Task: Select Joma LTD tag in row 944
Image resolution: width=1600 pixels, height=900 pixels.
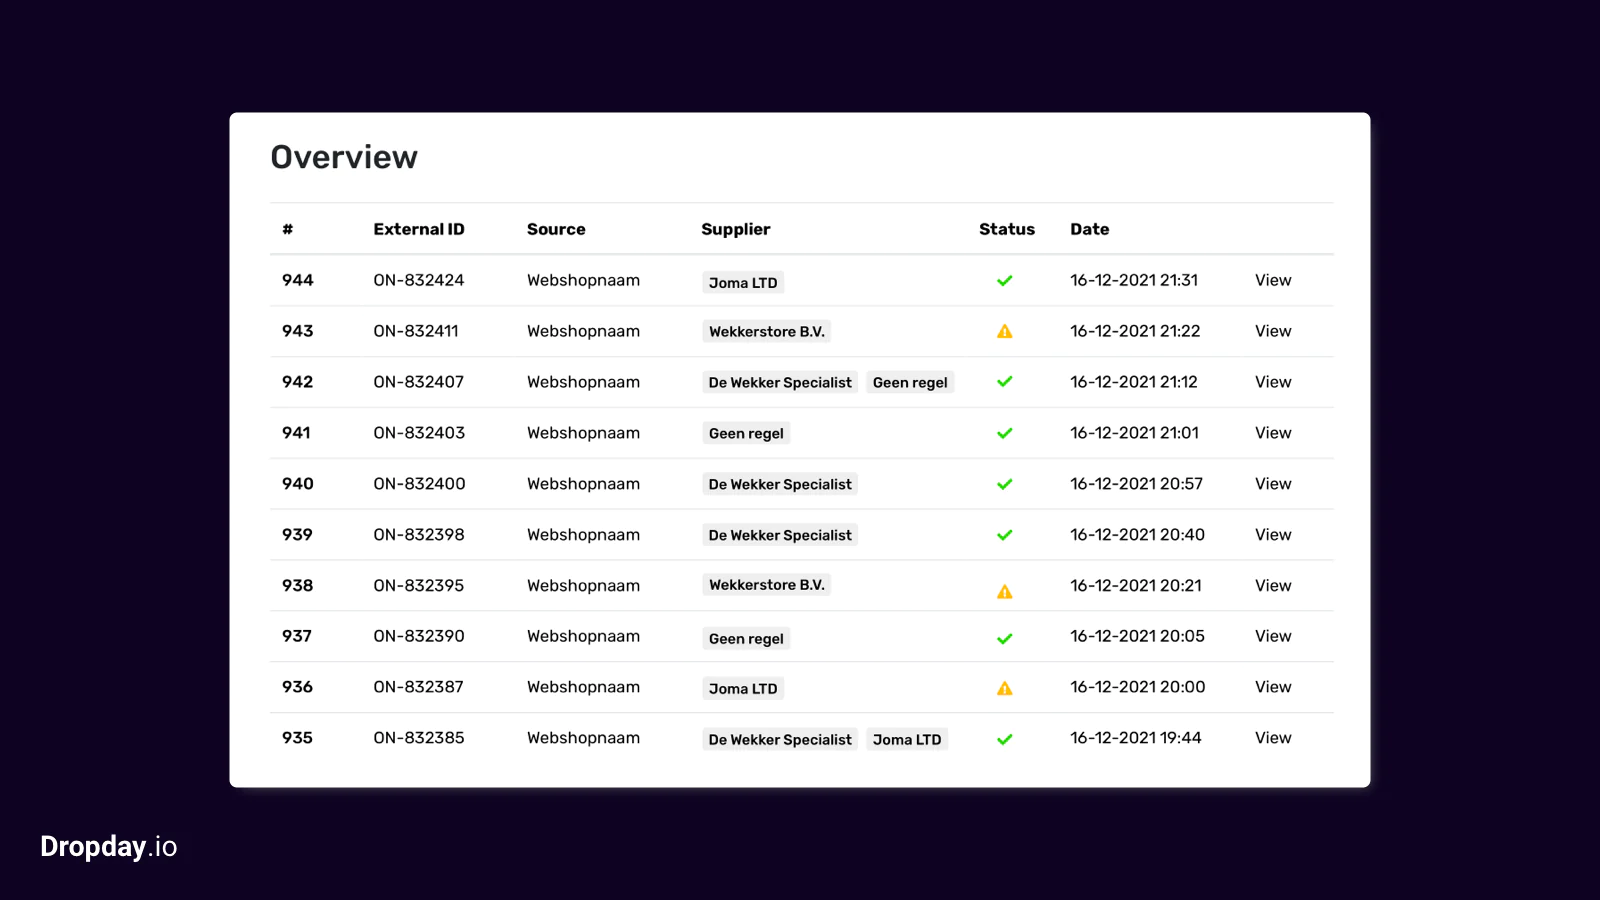Action: tap(743, 283)
